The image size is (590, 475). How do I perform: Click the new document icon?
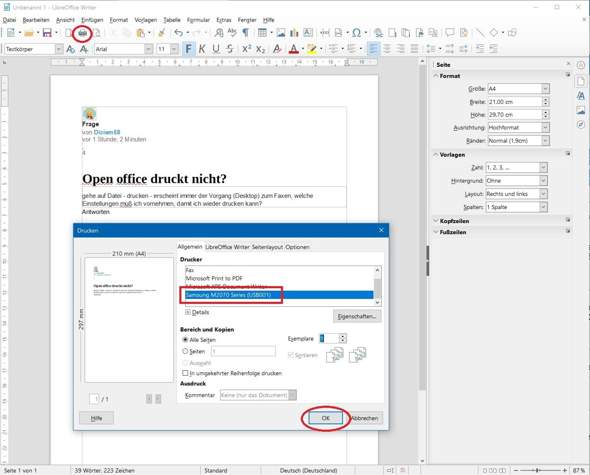[x=11, y=33]
